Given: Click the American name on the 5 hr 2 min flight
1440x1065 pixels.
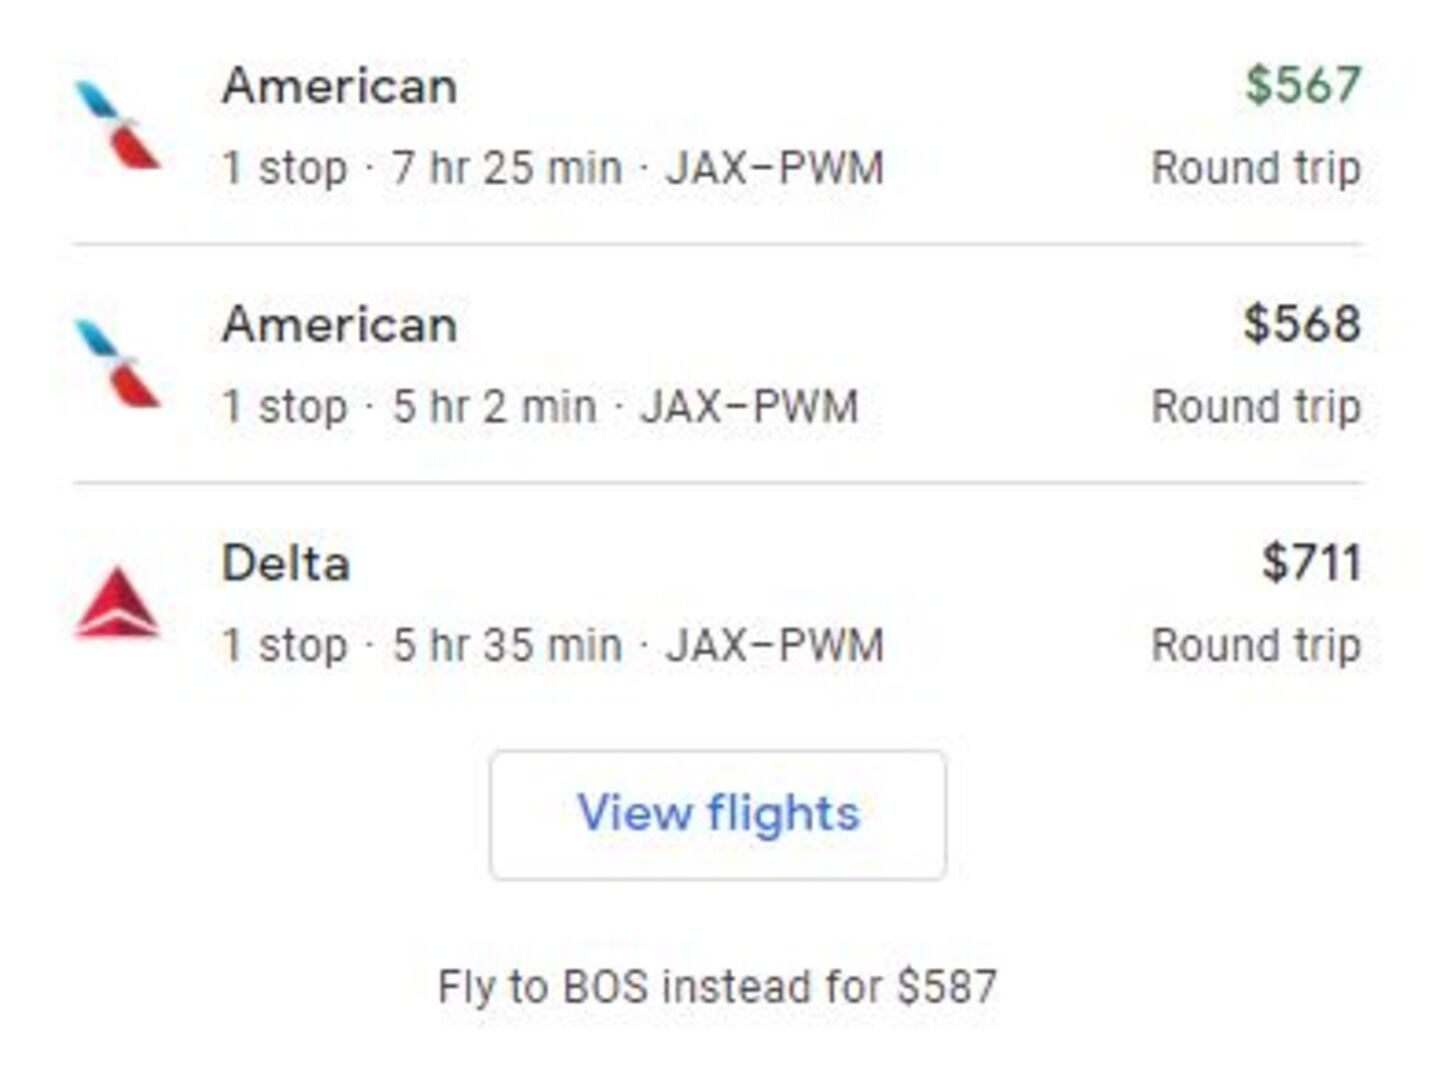Looking at the screenshot, I should (x=339, y=325).
